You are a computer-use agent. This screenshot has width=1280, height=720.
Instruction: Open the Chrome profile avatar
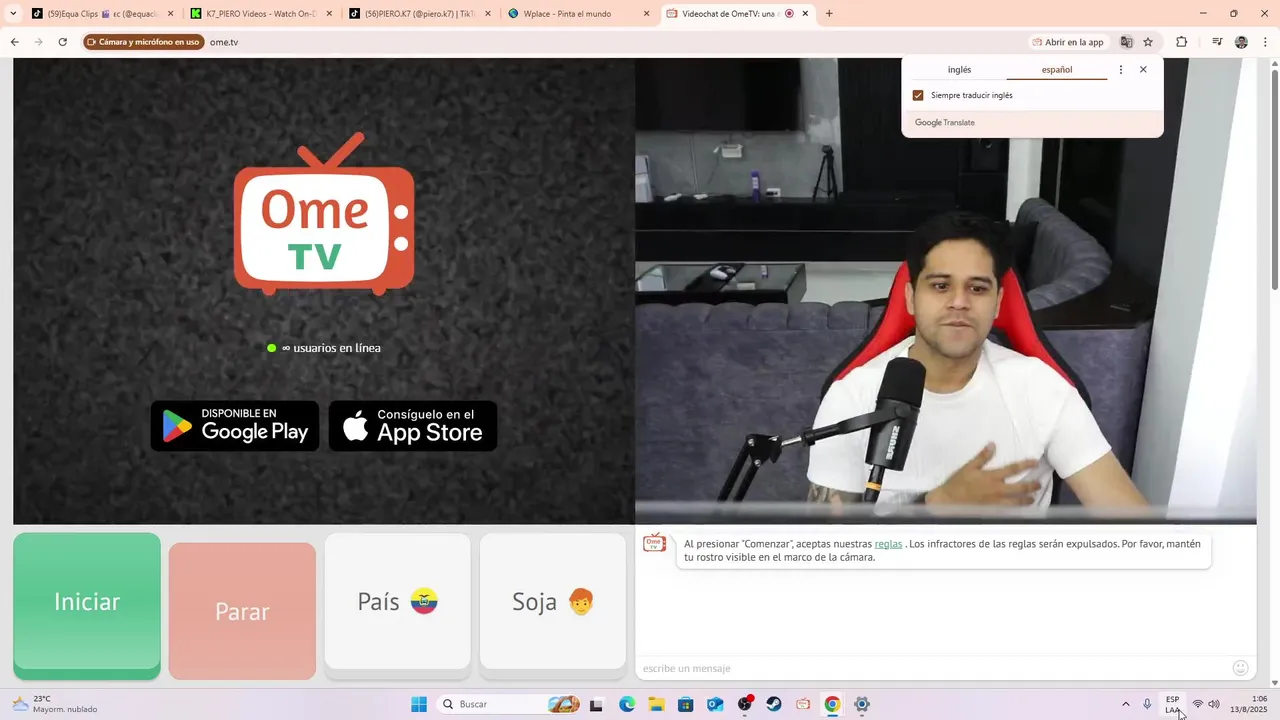pyautogui.click(x=1241, y=42)
